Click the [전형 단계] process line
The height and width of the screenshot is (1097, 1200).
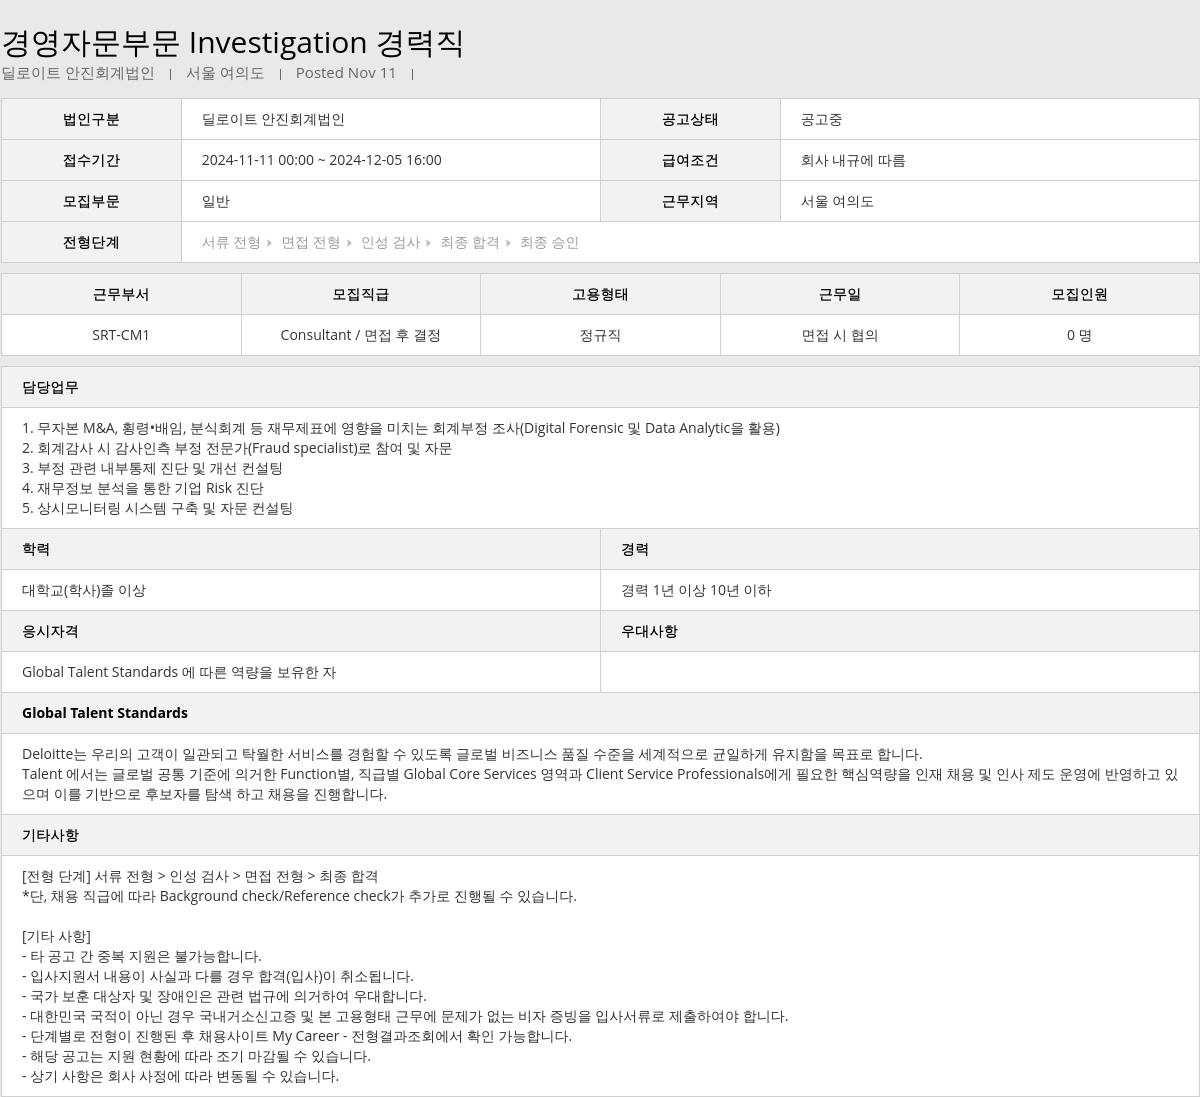pos(200,876)
